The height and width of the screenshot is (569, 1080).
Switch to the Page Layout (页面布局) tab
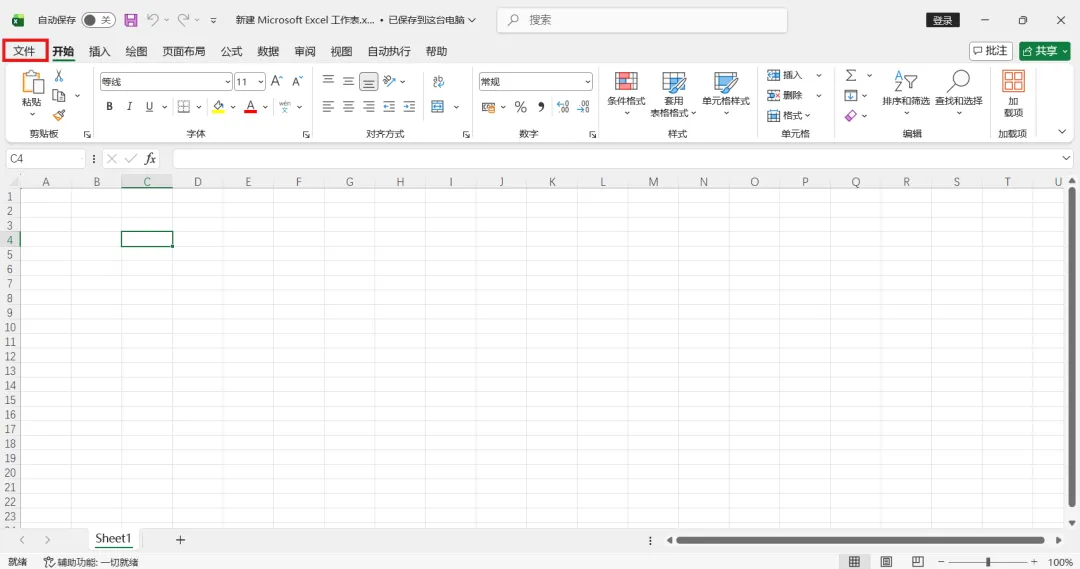(184, 51)
